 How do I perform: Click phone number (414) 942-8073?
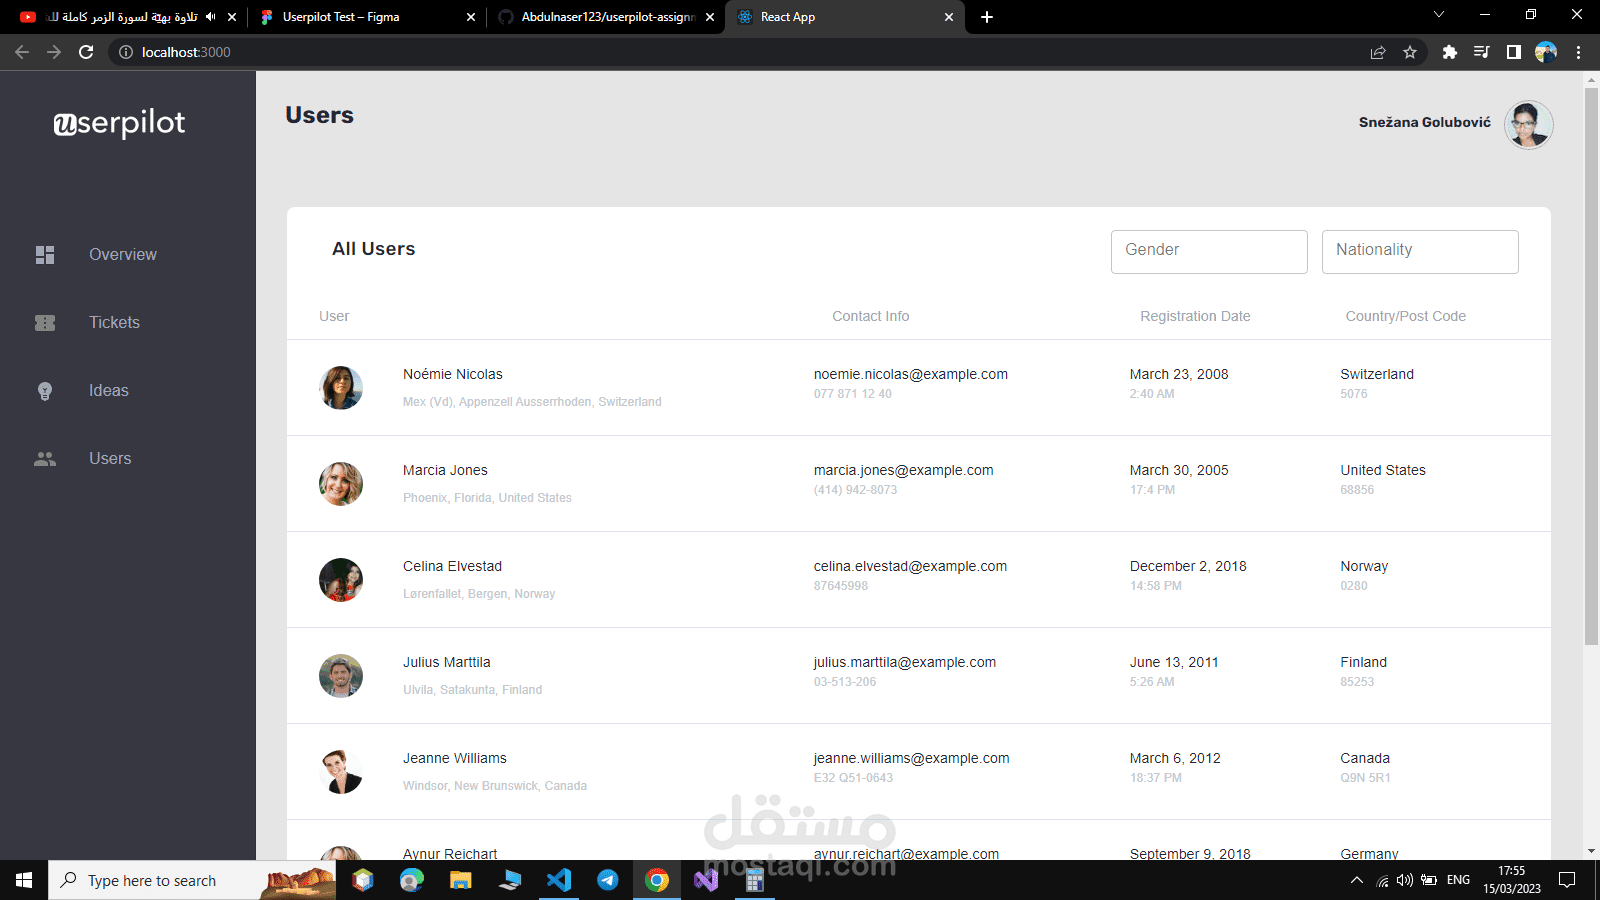tap(855, 490)
